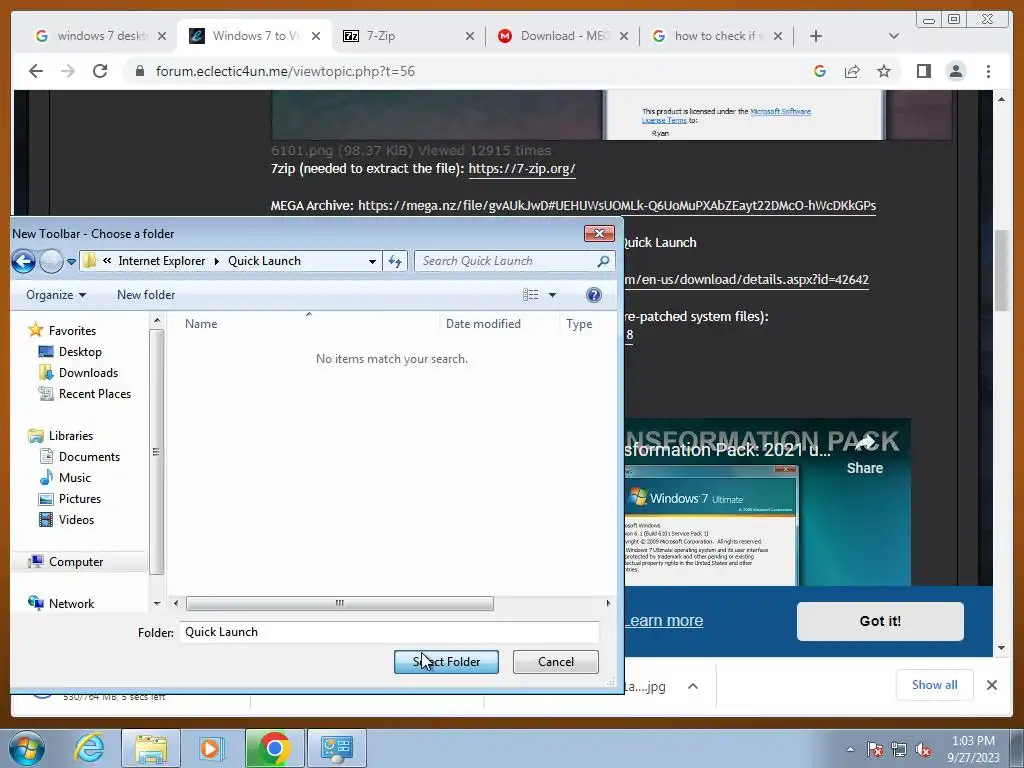1024x768 pixels.
Task: Click Internet Explorer in the address path
Action: pos(162,261)
